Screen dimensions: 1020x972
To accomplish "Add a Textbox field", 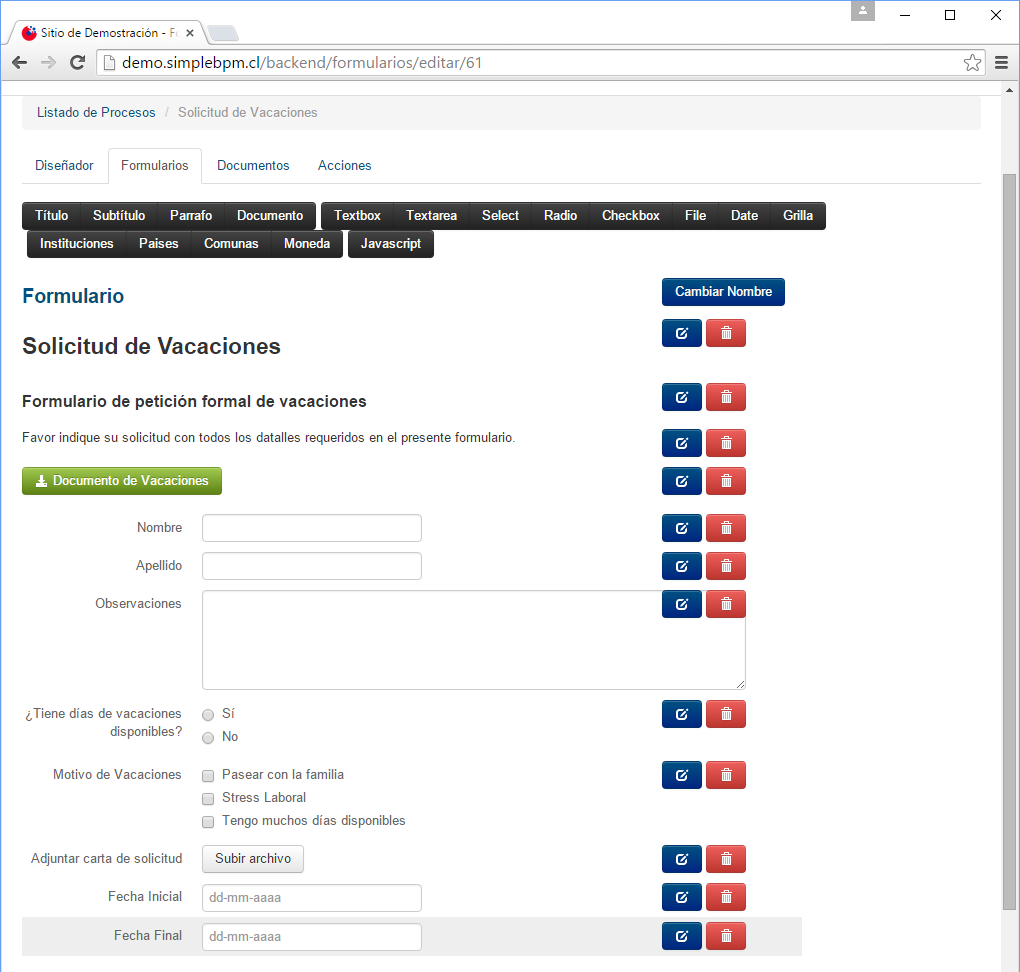I will click(x=357, y=215).
